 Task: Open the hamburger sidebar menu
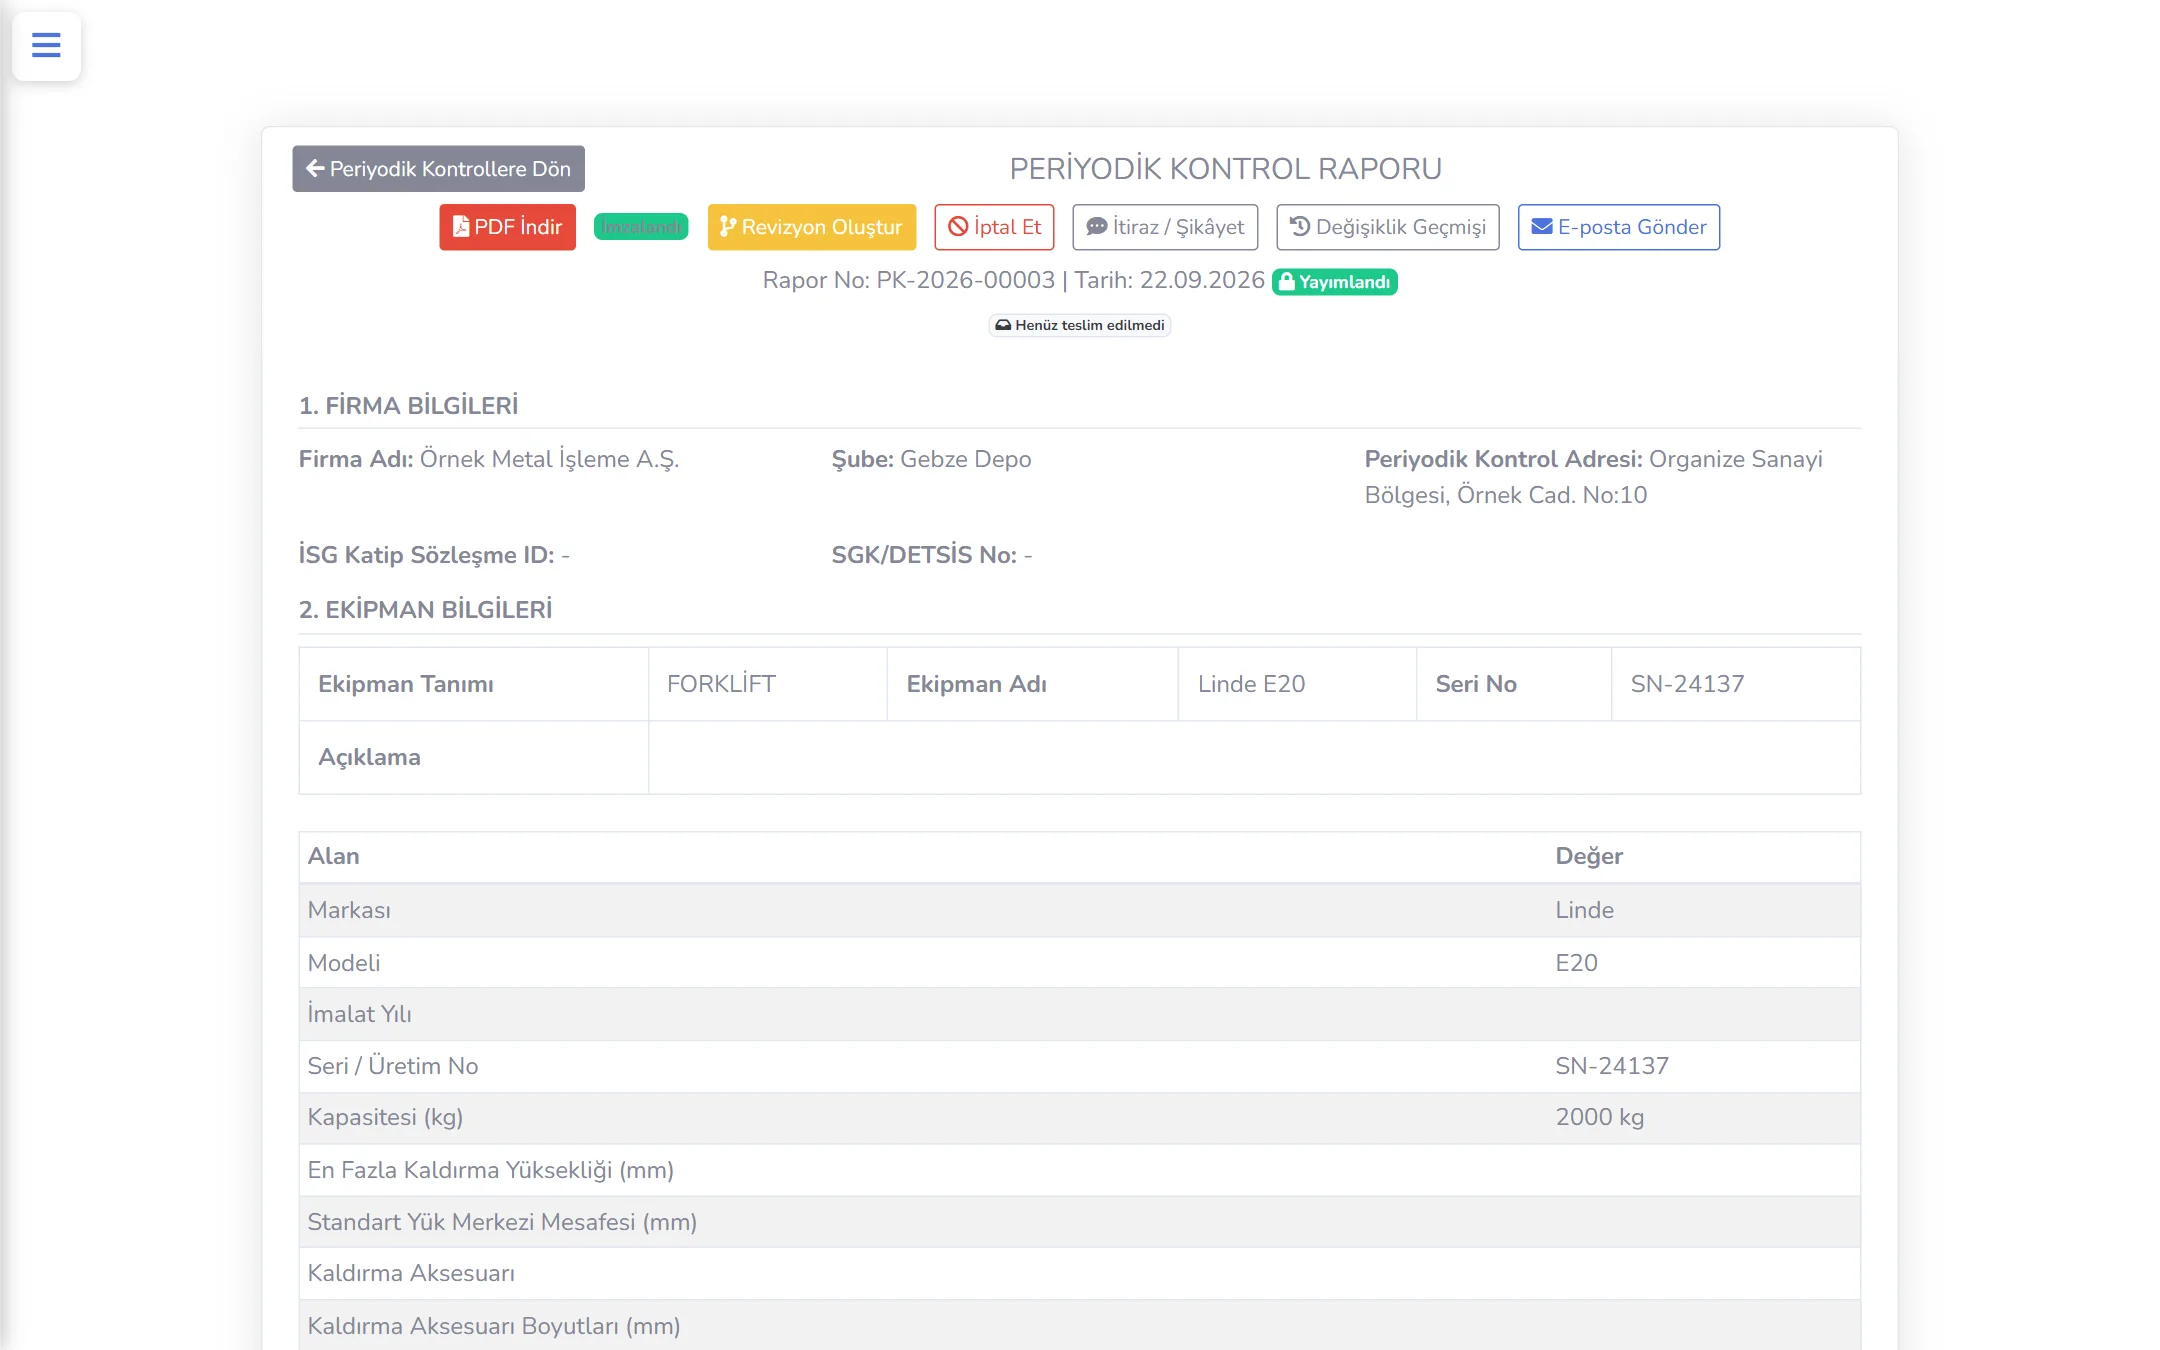click(46, 45)
